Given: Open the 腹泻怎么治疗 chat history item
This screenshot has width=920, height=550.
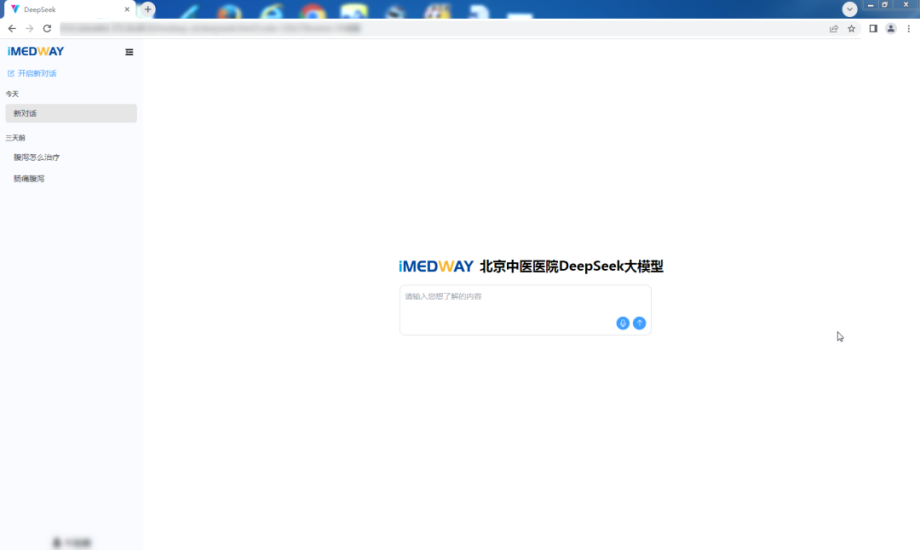Looking at the screenshot, I should click(36, 157).
